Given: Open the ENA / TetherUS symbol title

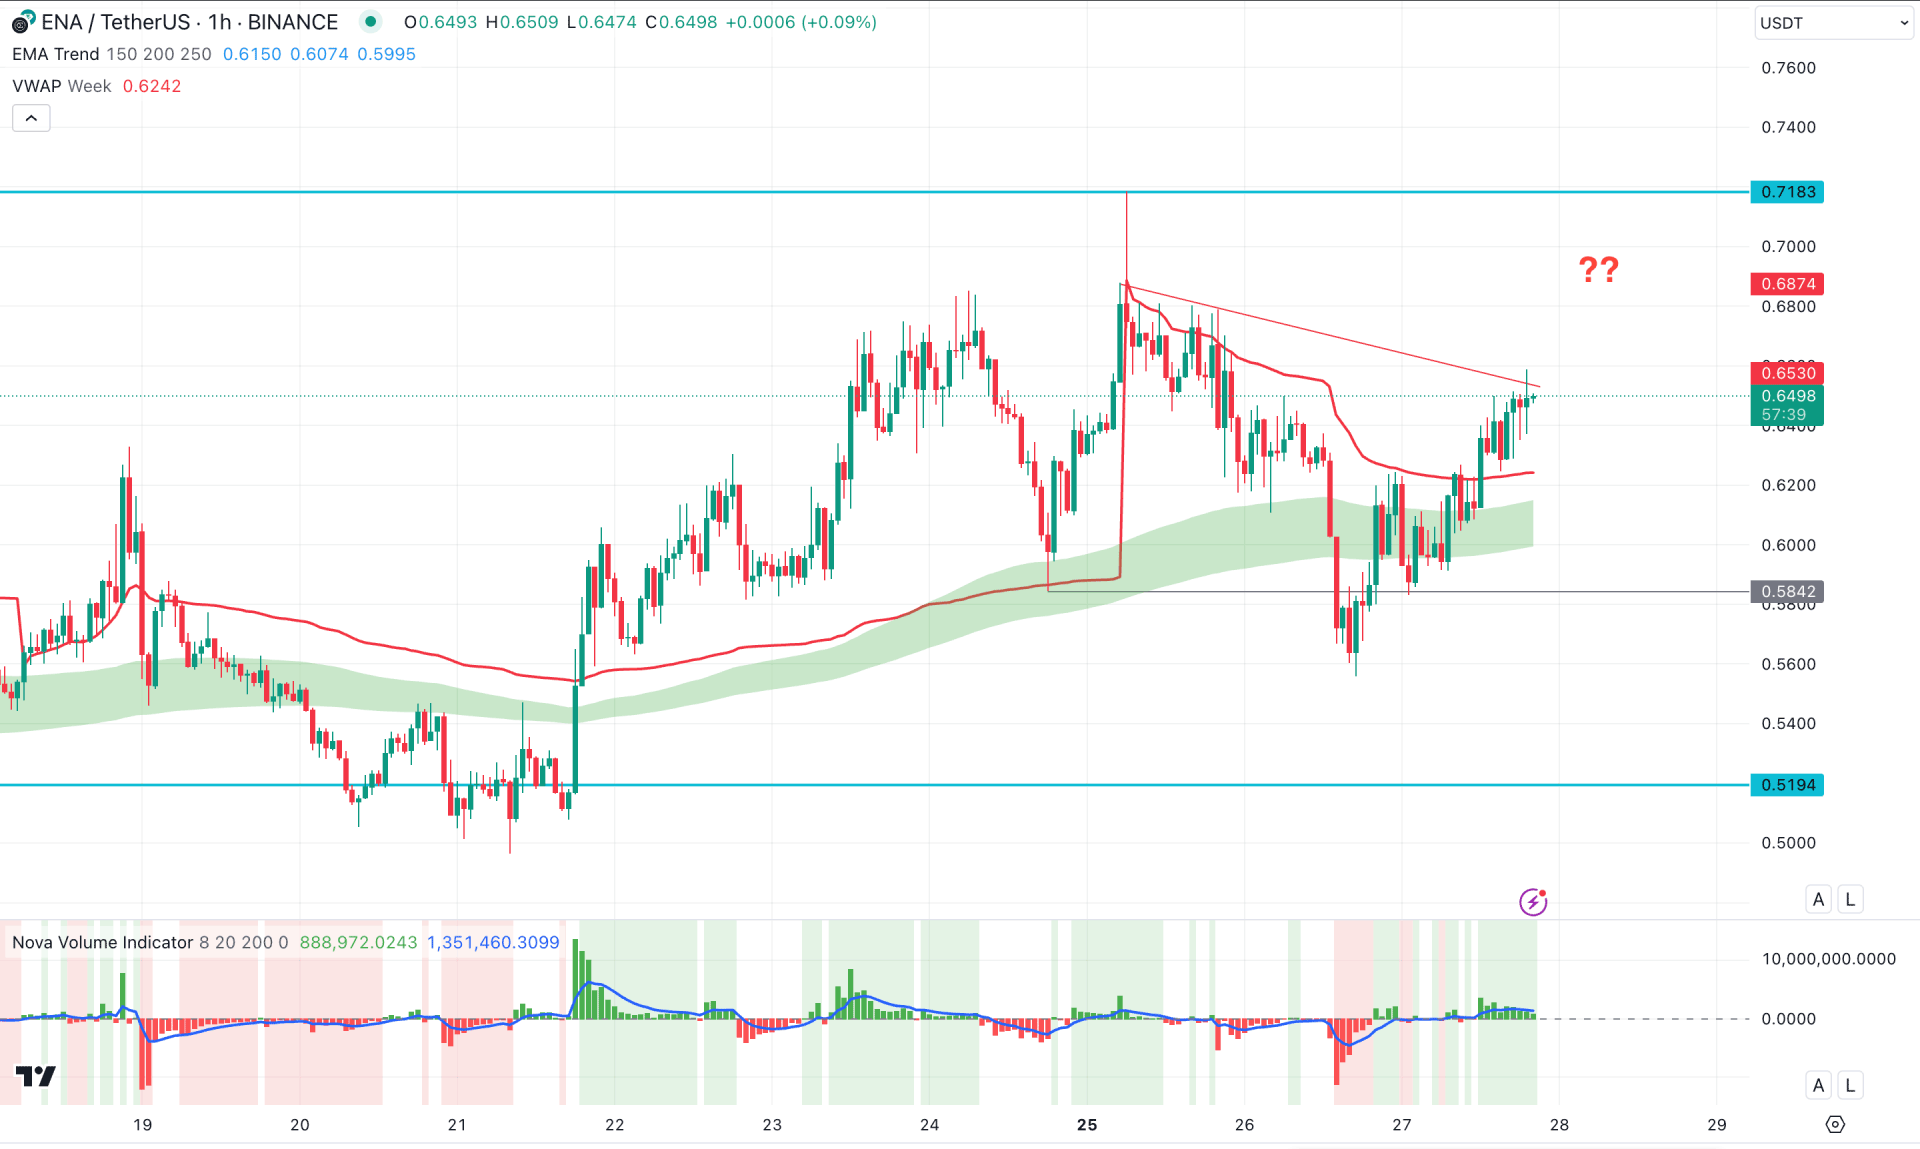Looking at the screenshot, I should 190,22.
